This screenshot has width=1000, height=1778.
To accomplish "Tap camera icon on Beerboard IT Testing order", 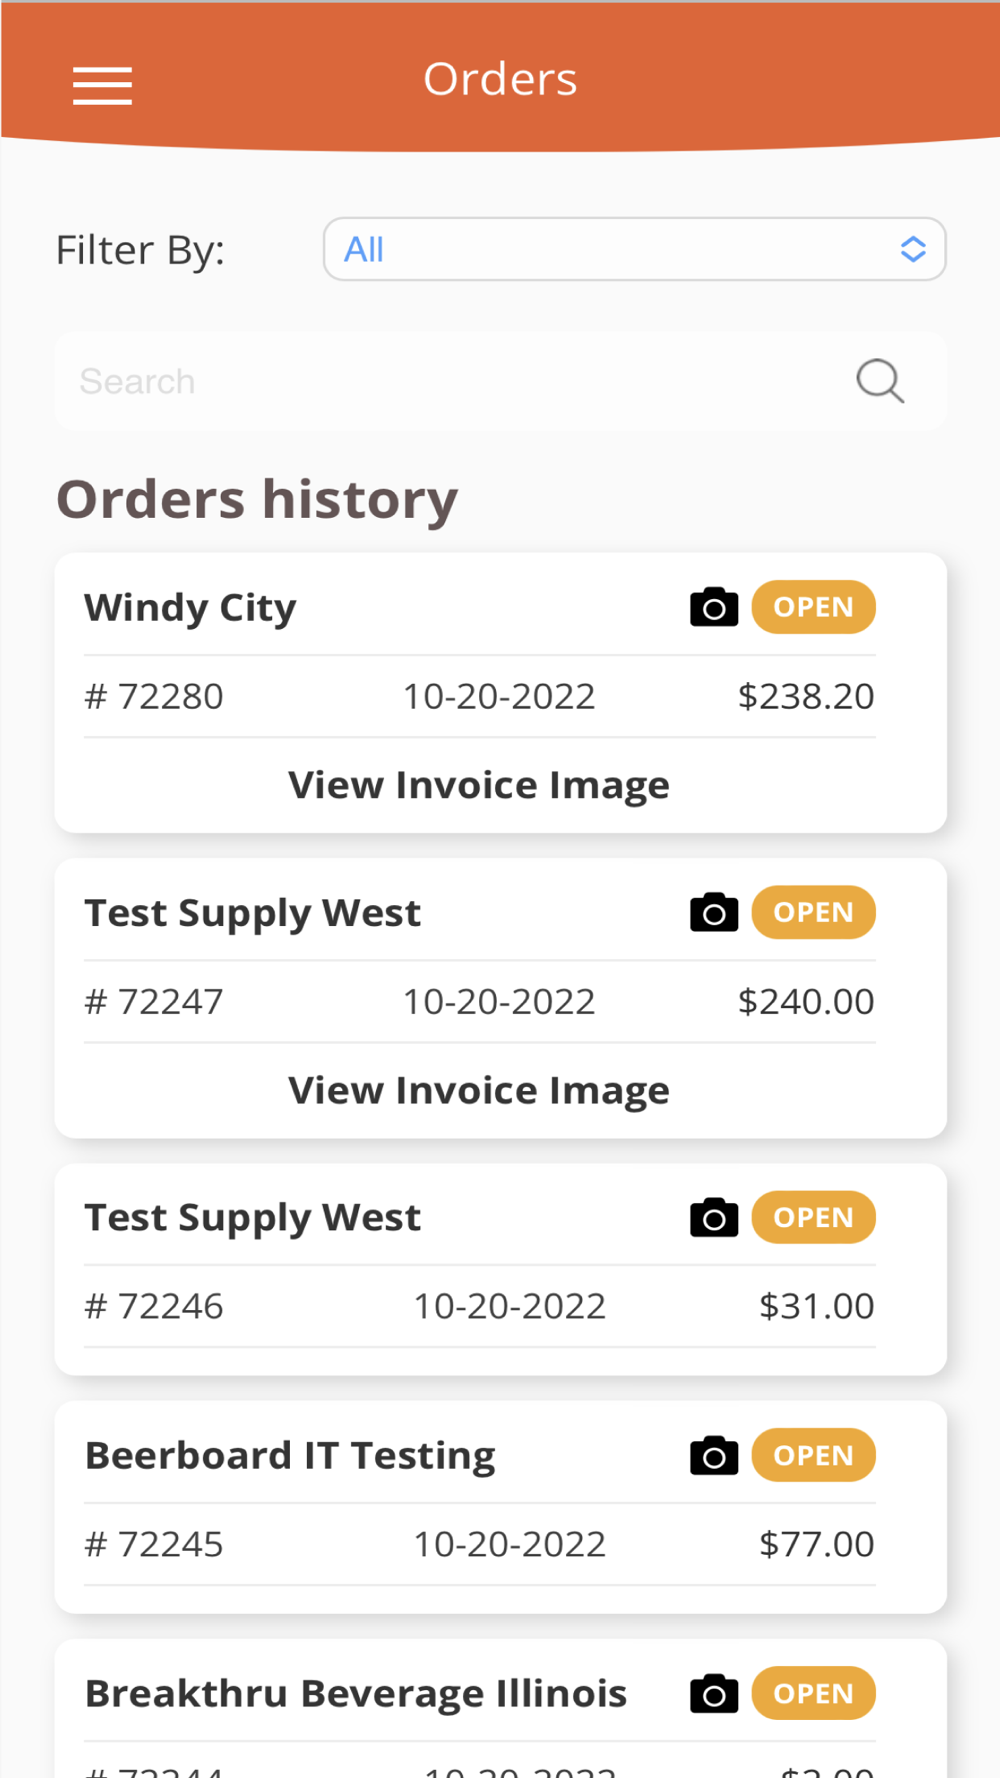I will click(714, 1455).
